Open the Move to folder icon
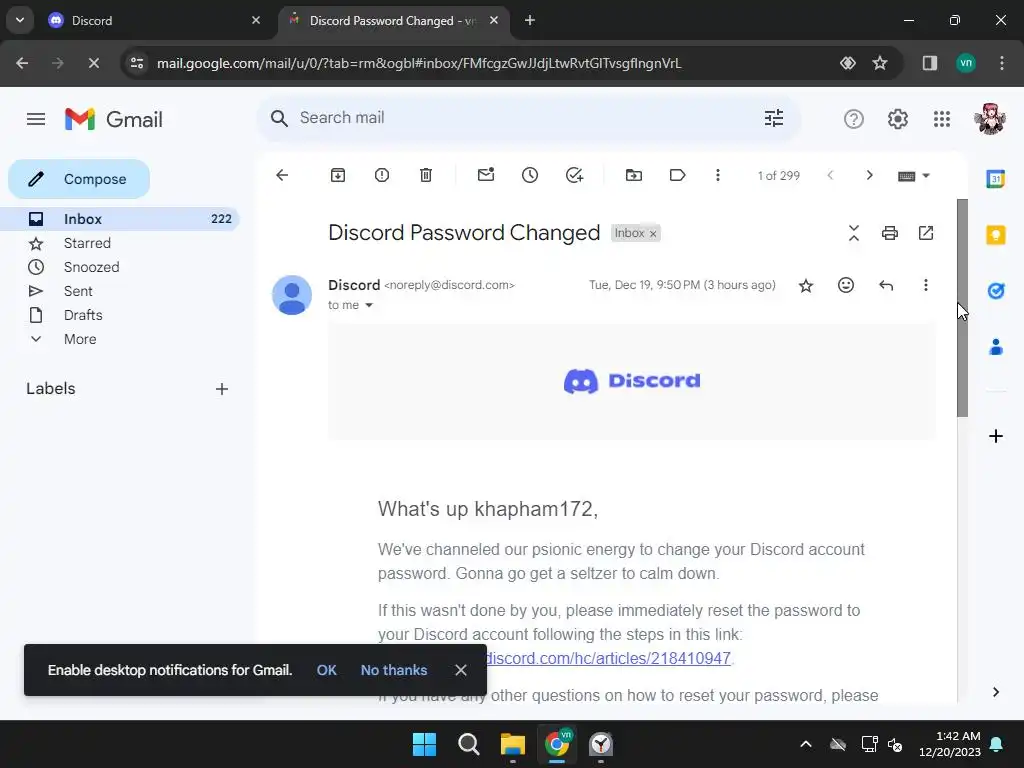Screen dimensions: 1024x768 [x=633, y=175]
